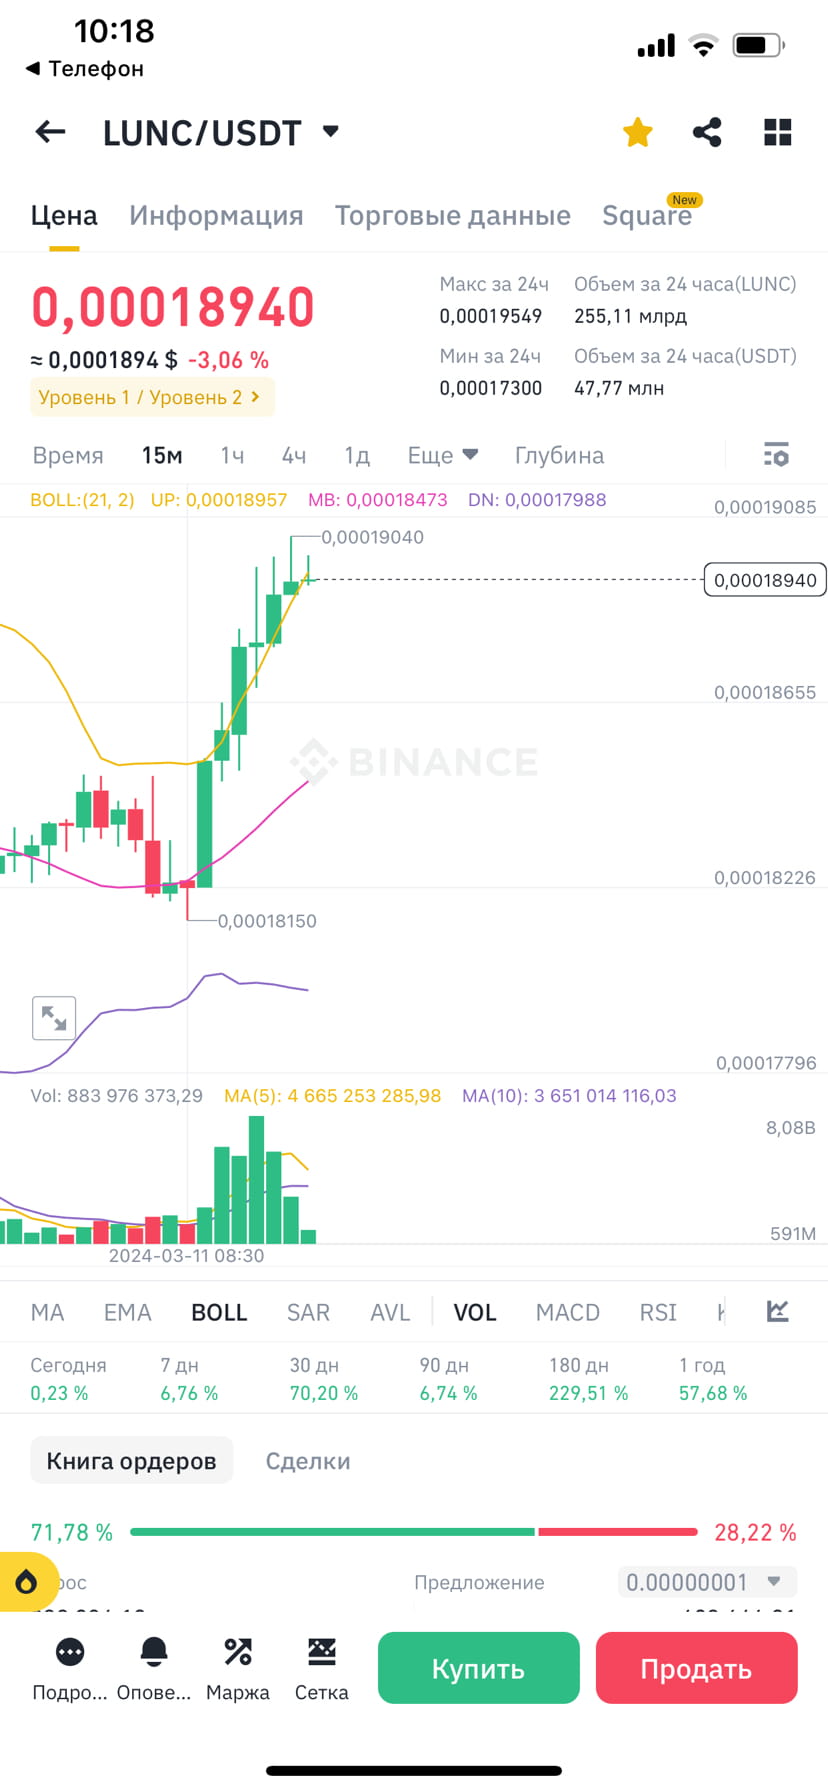Open the markets grid icon top right
Viewport: 828px width, 1792px height.
777,131
